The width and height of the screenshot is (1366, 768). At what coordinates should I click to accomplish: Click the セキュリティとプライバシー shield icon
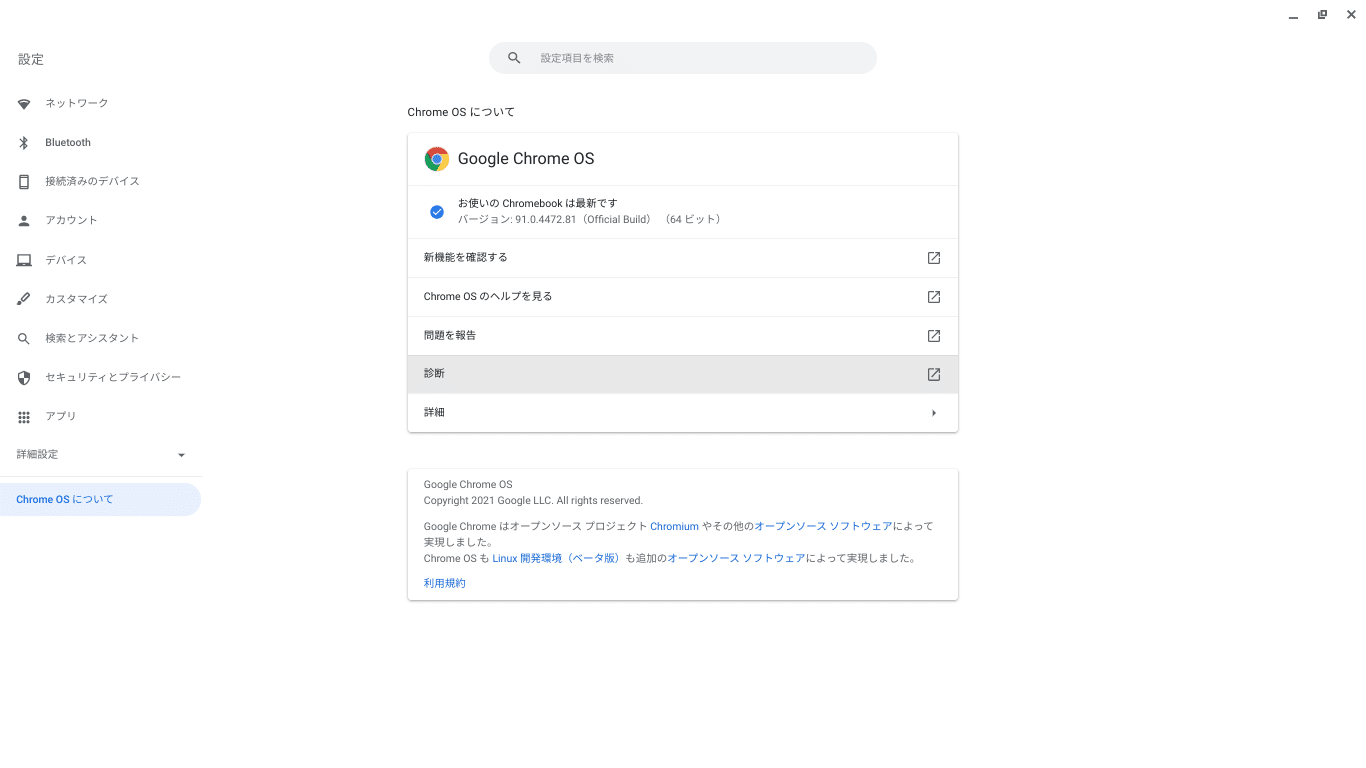(24, 378)
